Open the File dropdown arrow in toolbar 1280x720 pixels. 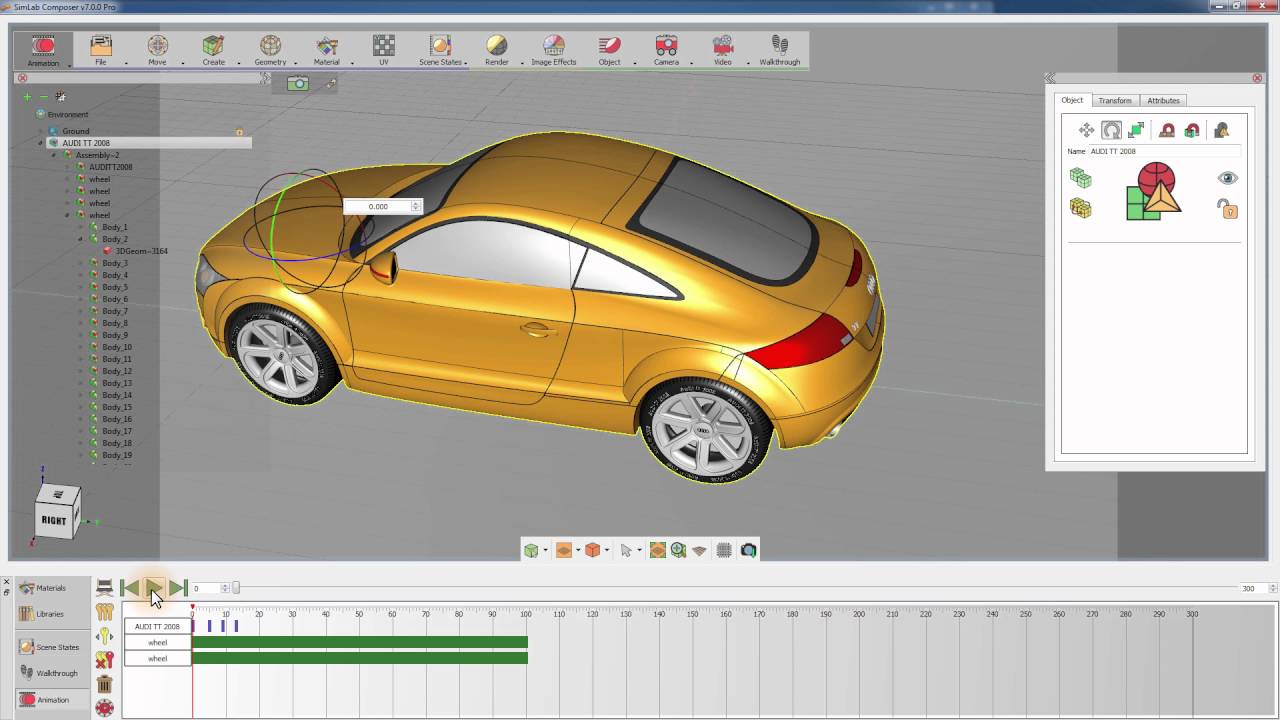click(126, 63)
